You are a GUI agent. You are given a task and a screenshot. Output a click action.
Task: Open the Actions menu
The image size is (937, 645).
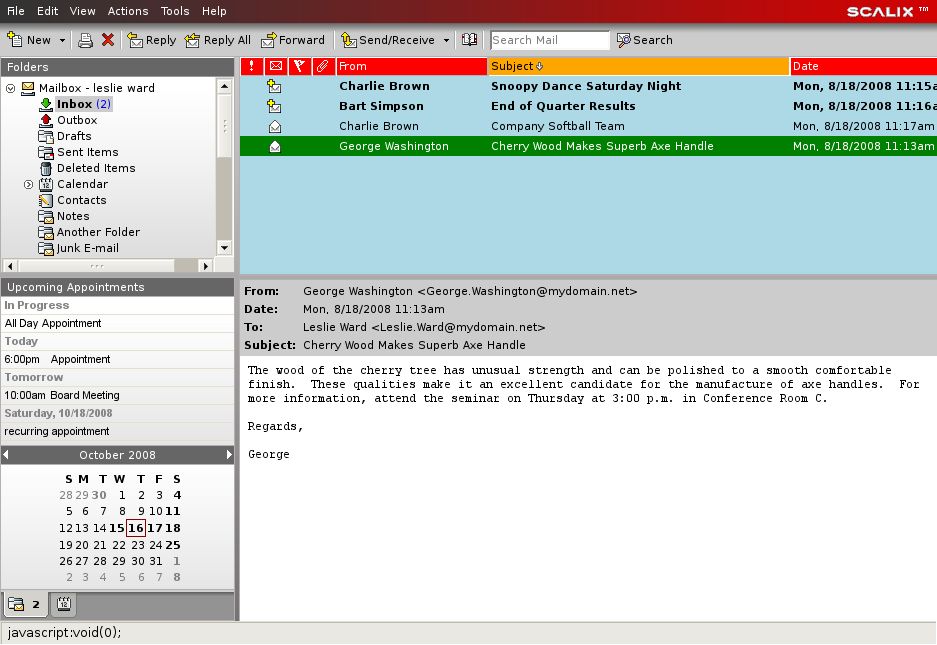(128, 11)
